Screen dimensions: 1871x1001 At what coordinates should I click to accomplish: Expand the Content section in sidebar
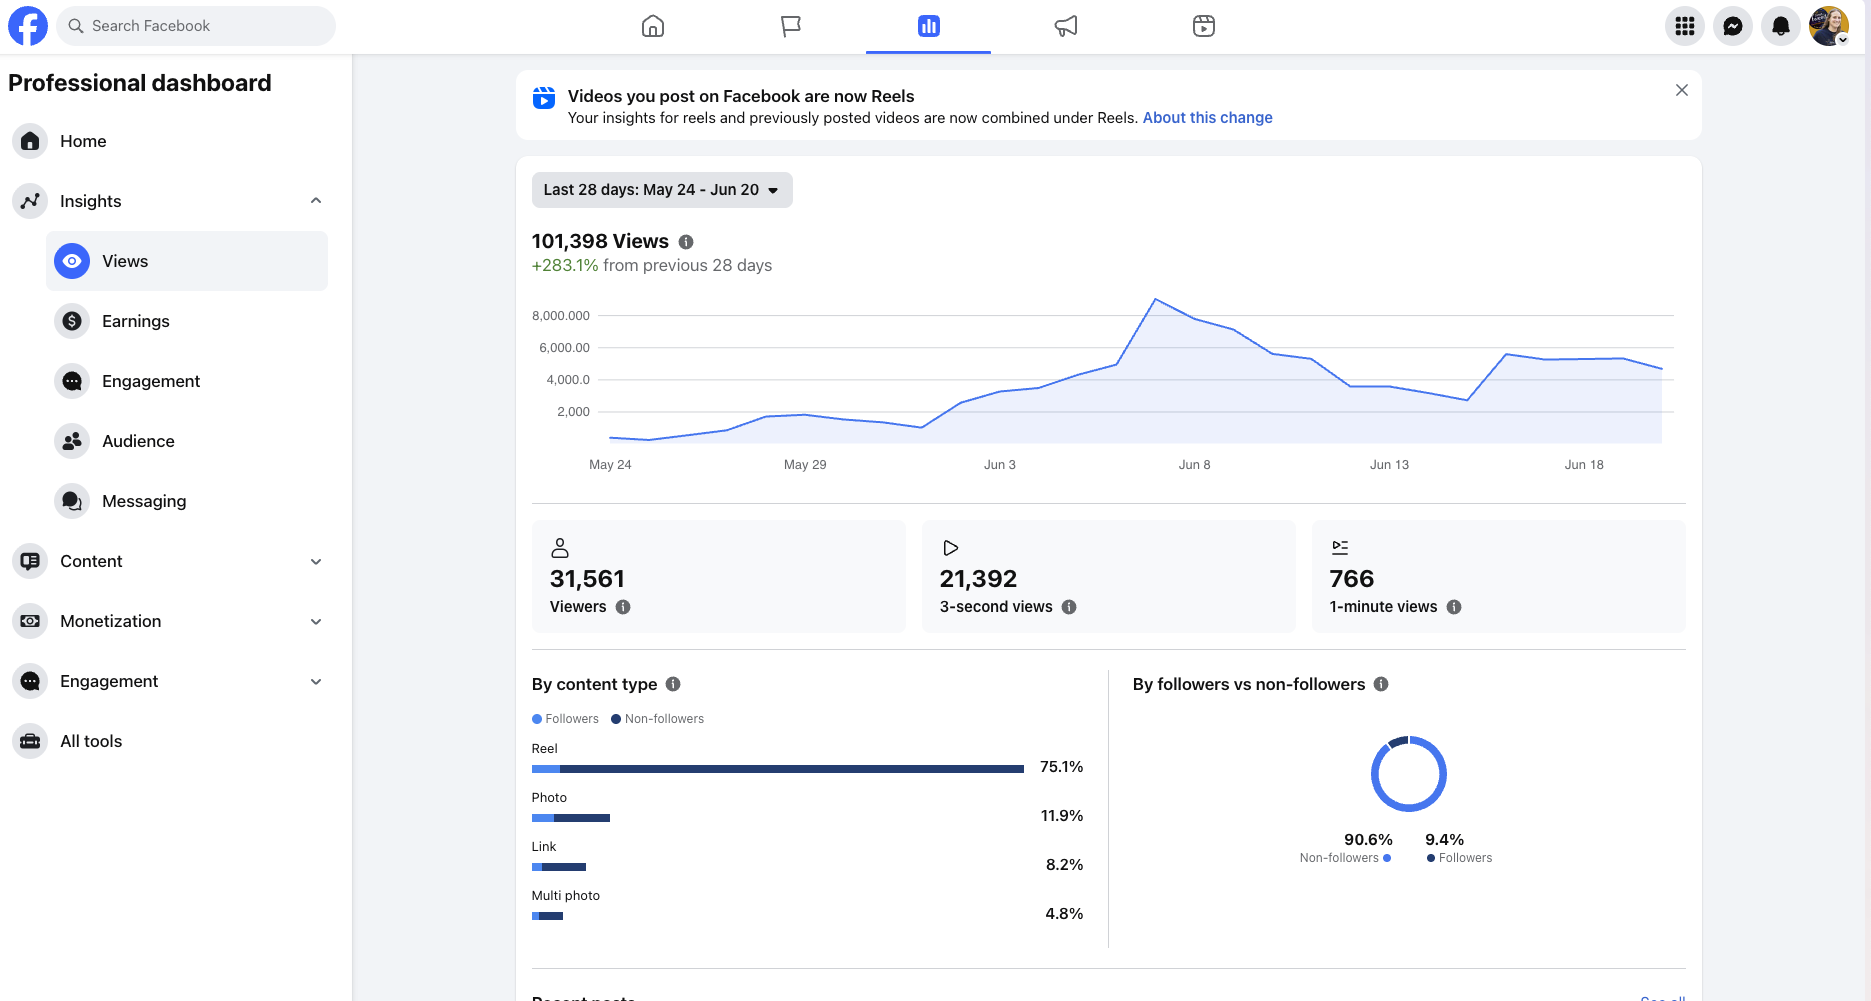pyautogui.click(x=316, y=561)
